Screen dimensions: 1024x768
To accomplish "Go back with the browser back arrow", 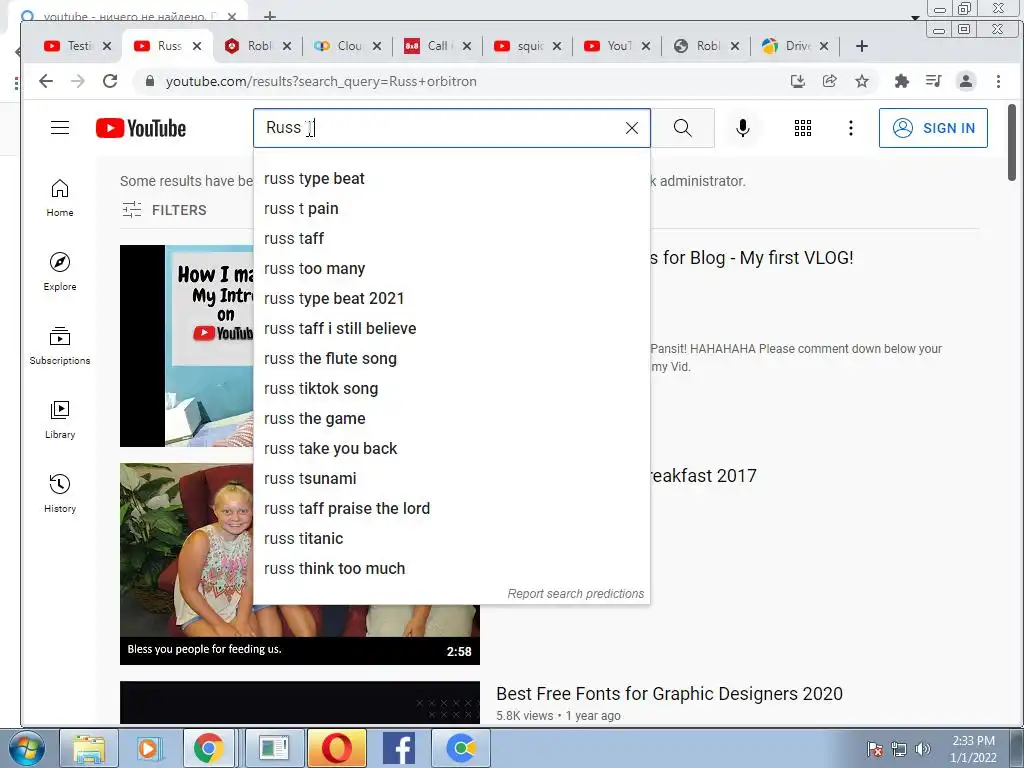I will point(46,81).
